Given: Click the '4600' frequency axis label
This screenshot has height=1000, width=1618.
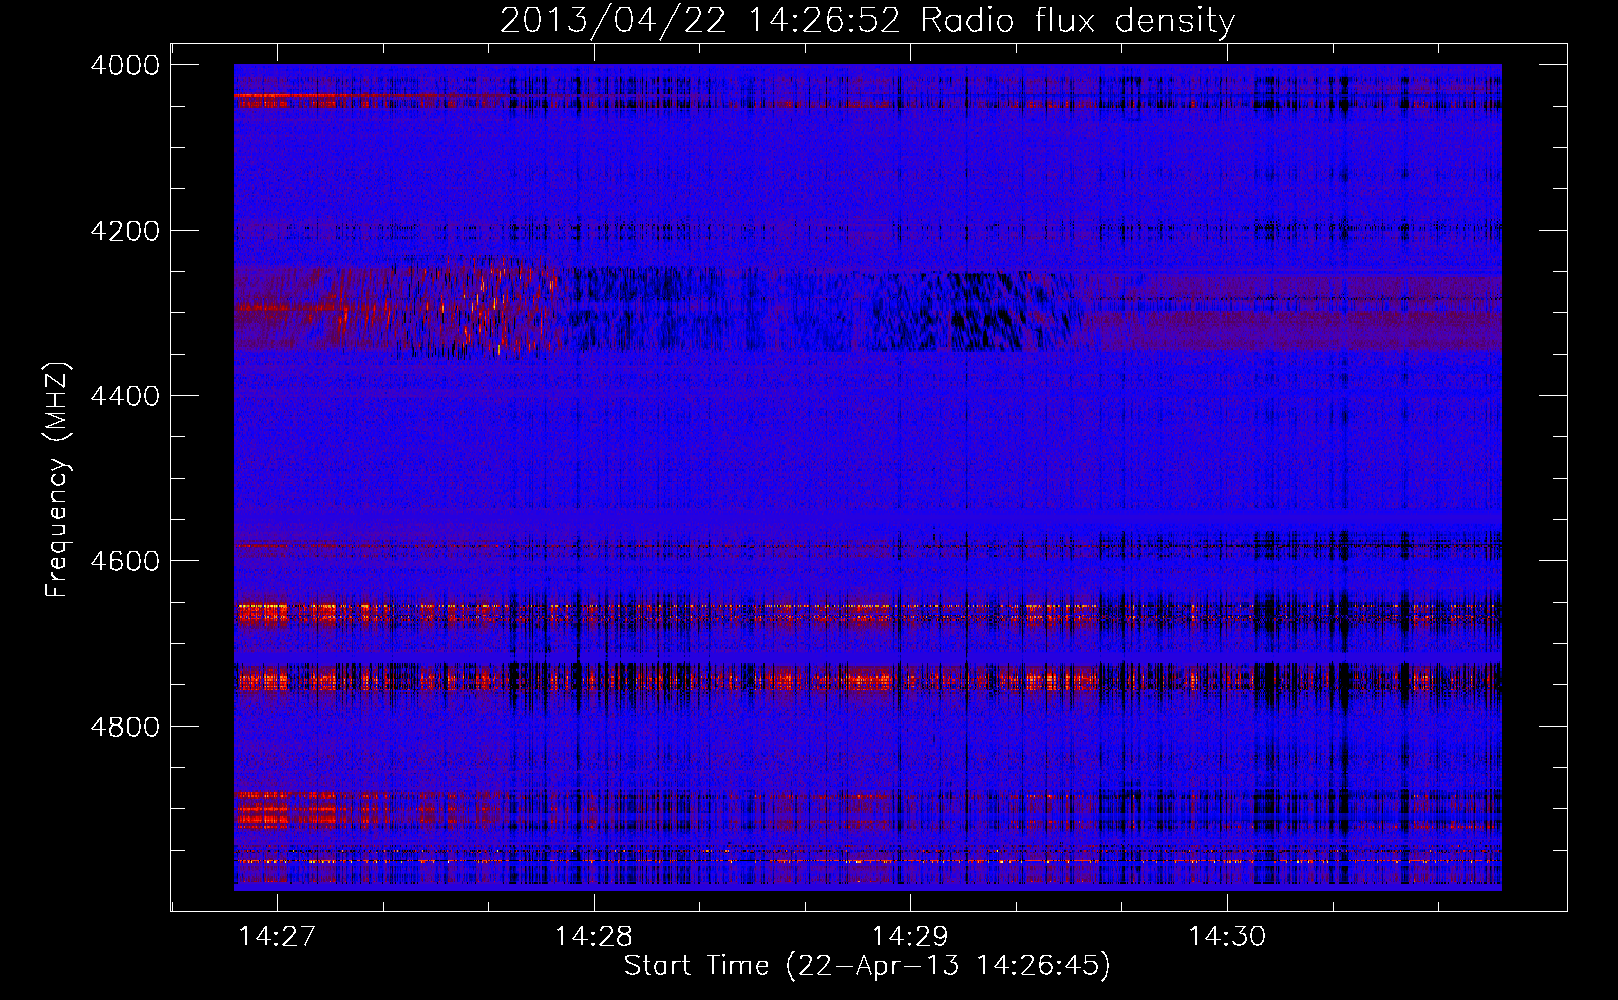Looking at the screenshot, I should [x=125, y=561].
